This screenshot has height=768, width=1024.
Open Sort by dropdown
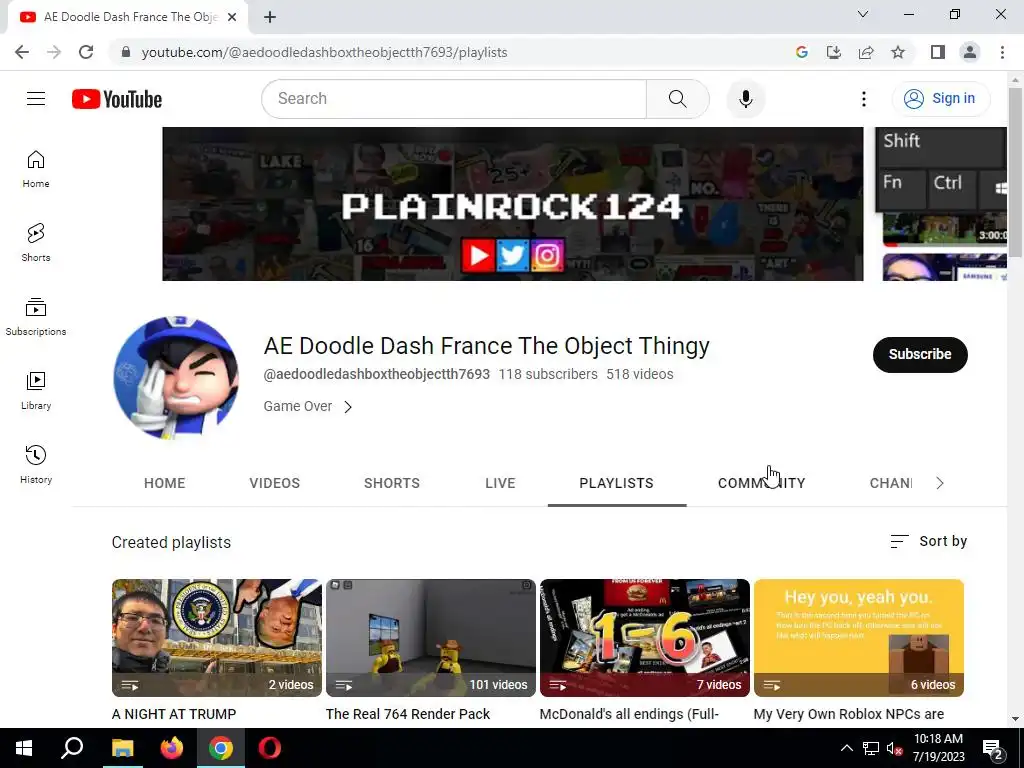[928, 541]
